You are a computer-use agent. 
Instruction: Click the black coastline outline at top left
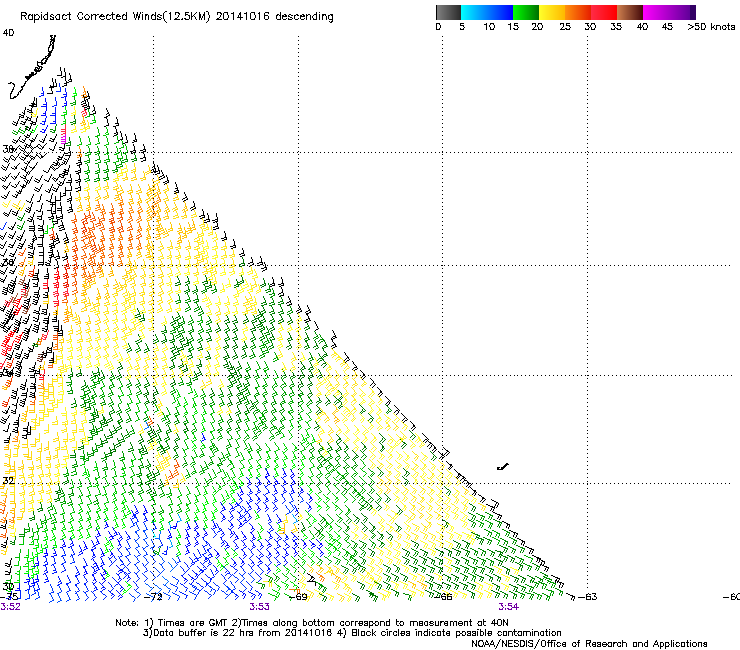click(32, 67)
